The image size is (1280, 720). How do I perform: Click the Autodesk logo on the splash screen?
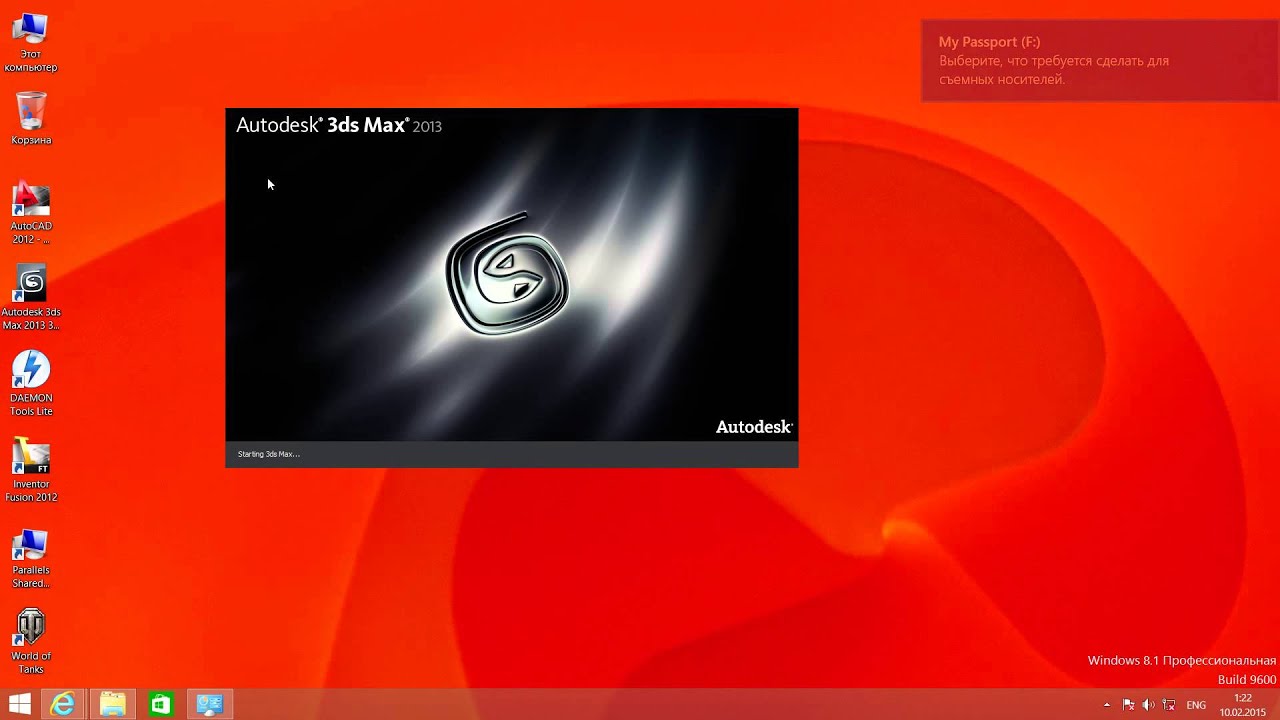[x=754, y=427]
